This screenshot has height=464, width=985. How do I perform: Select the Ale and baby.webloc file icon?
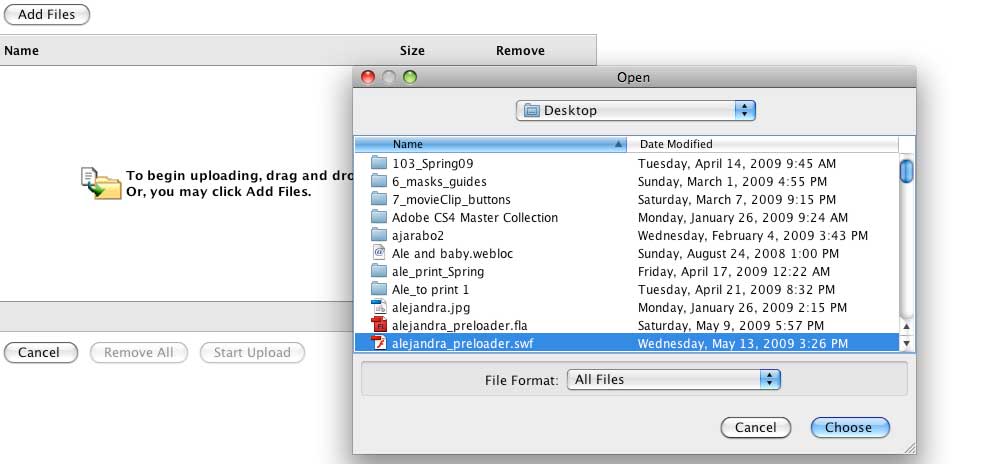coord(379,254)
